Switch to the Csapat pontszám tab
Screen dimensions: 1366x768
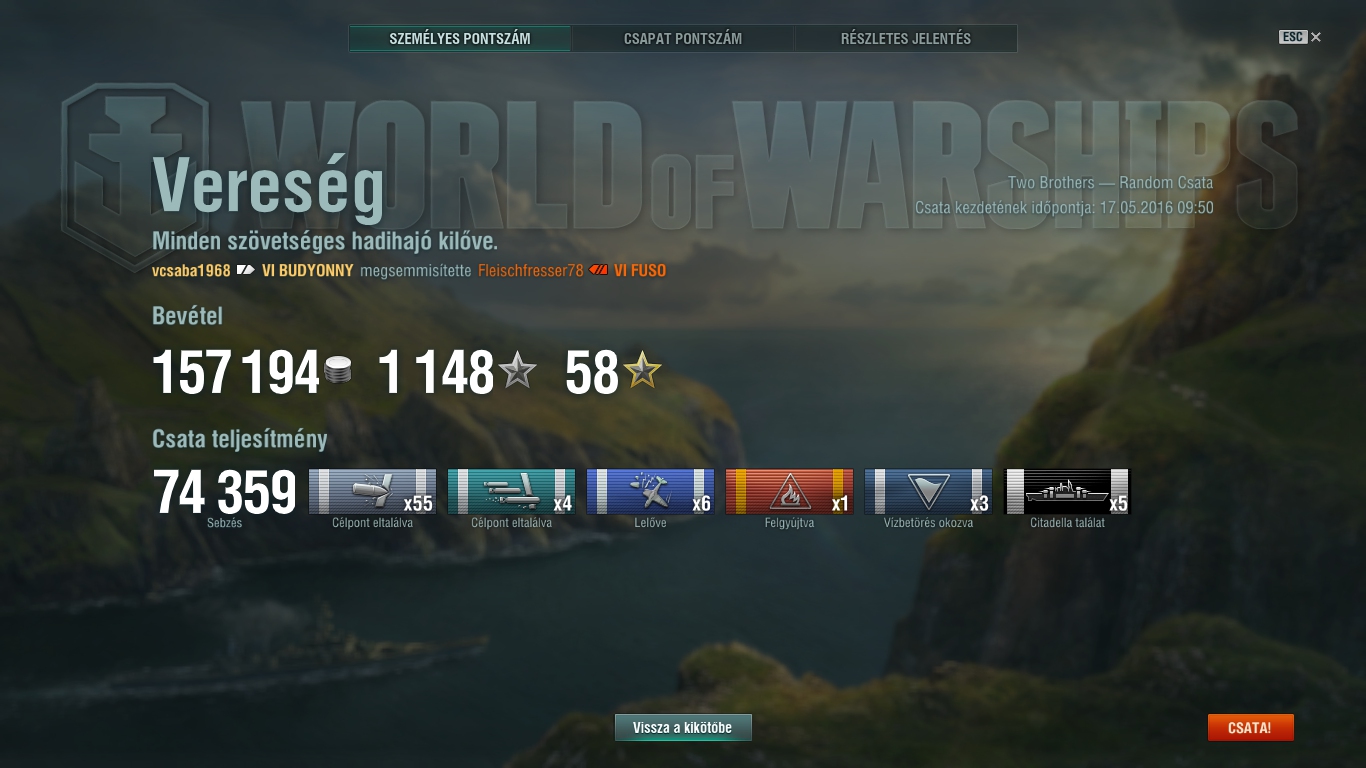683,39
